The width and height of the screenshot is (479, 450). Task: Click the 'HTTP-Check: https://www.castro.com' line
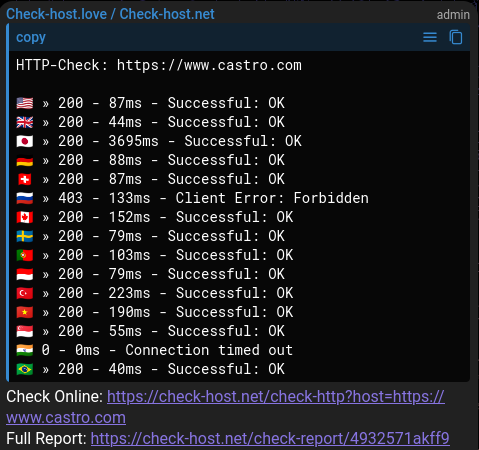tap(159, 65)
